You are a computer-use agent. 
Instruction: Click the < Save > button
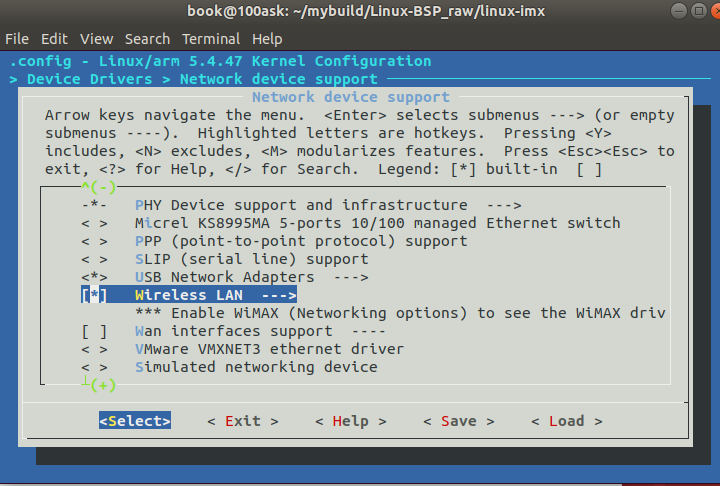[459, 421]
